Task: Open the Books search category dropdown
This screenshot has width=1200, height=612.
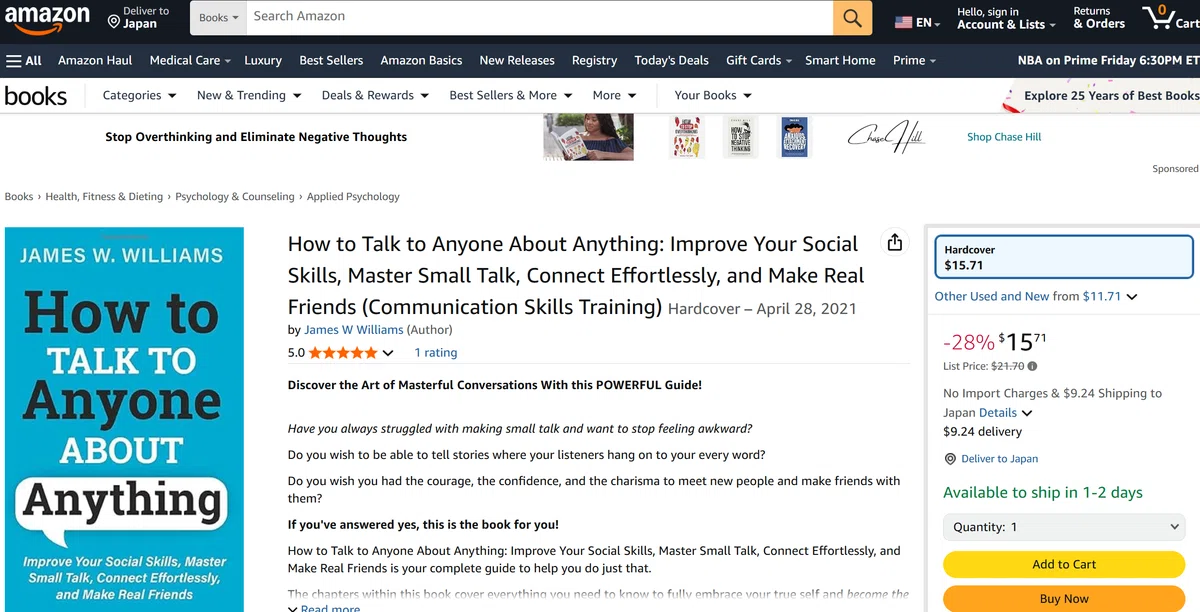Action: (x=219, y=17)
